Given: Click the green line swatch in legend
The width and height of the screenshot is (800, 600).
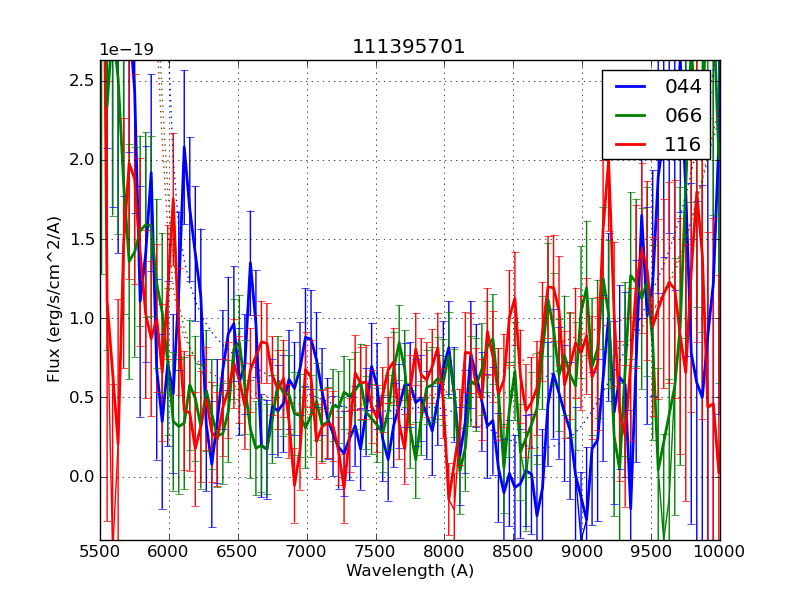Looking at the screenshot, I should tap(630, 115).
